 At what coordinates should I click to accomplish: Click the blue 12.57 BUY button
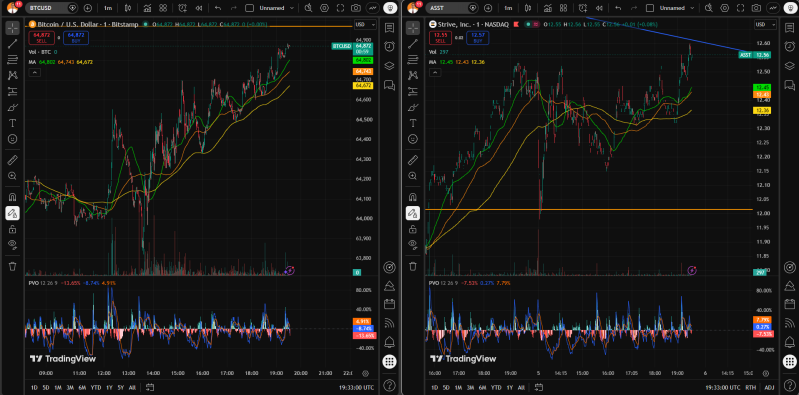point(477,38)
